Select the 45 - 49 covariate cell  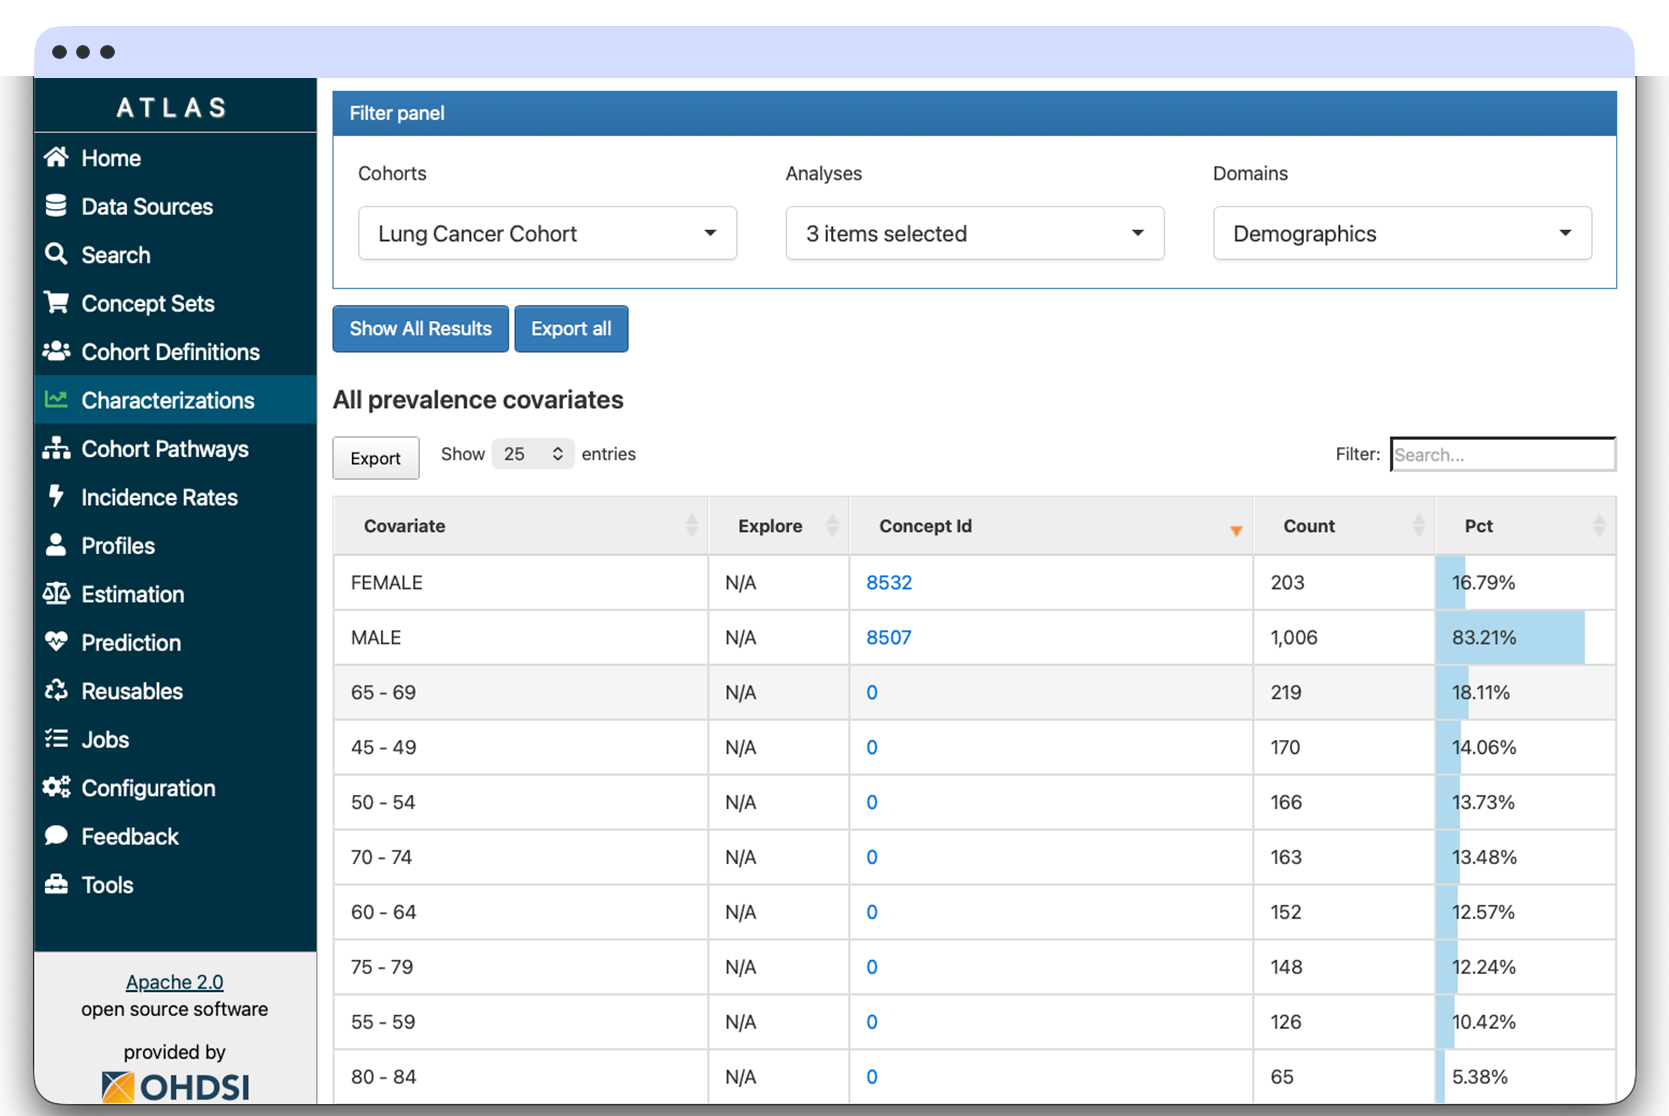521,747
